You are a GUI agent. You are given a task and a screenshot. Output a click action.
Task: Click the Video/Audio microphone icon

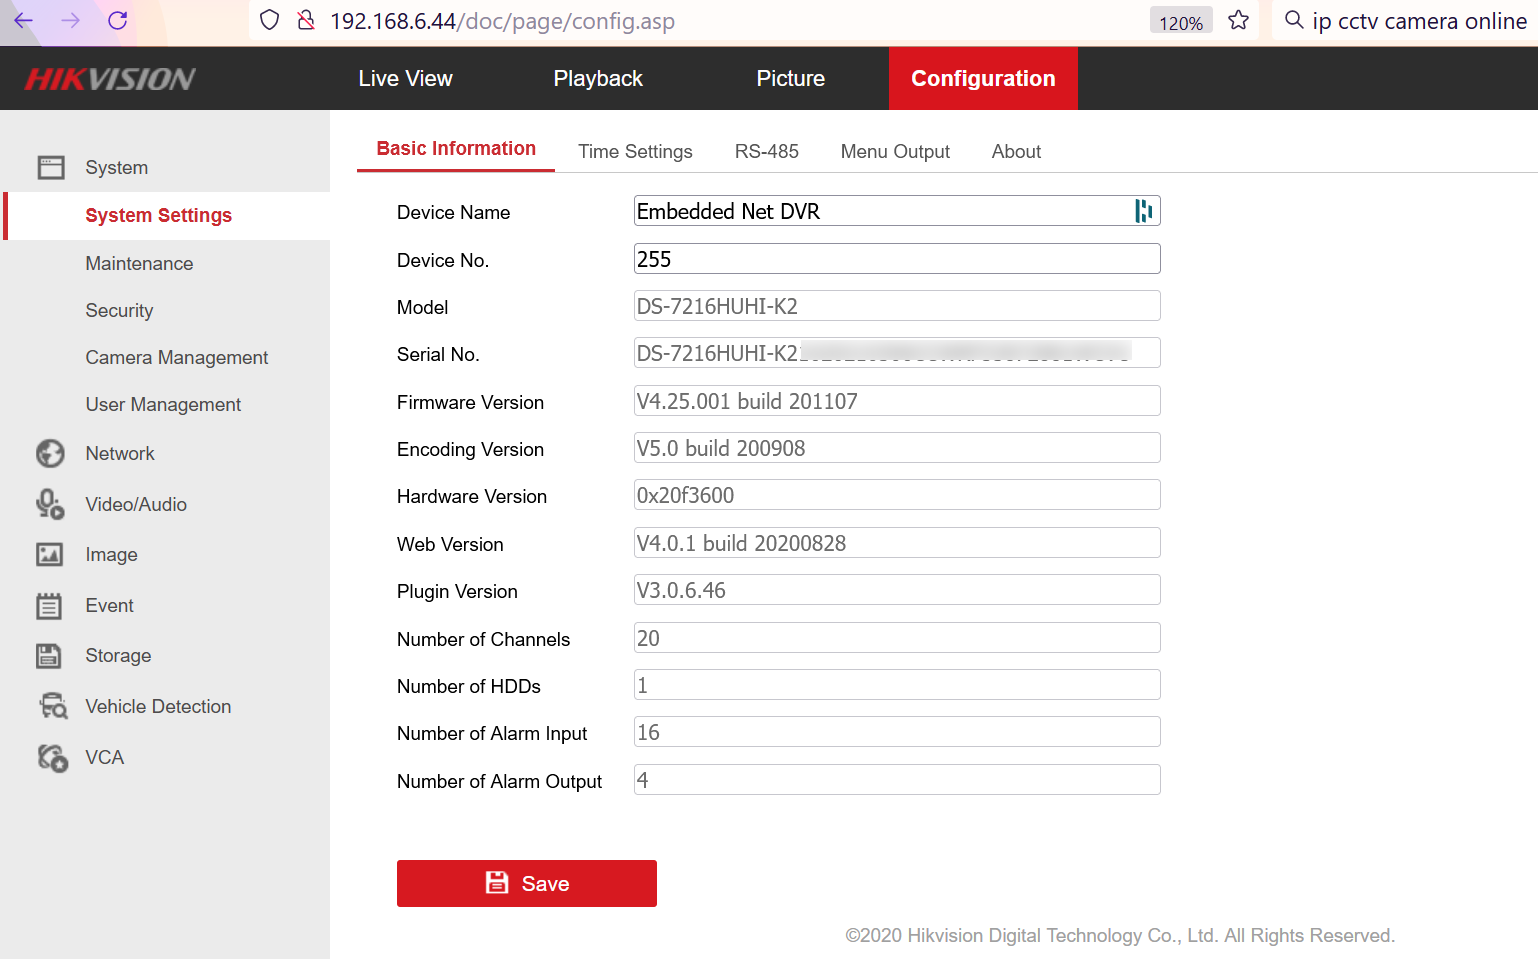(x=50, y=504)
